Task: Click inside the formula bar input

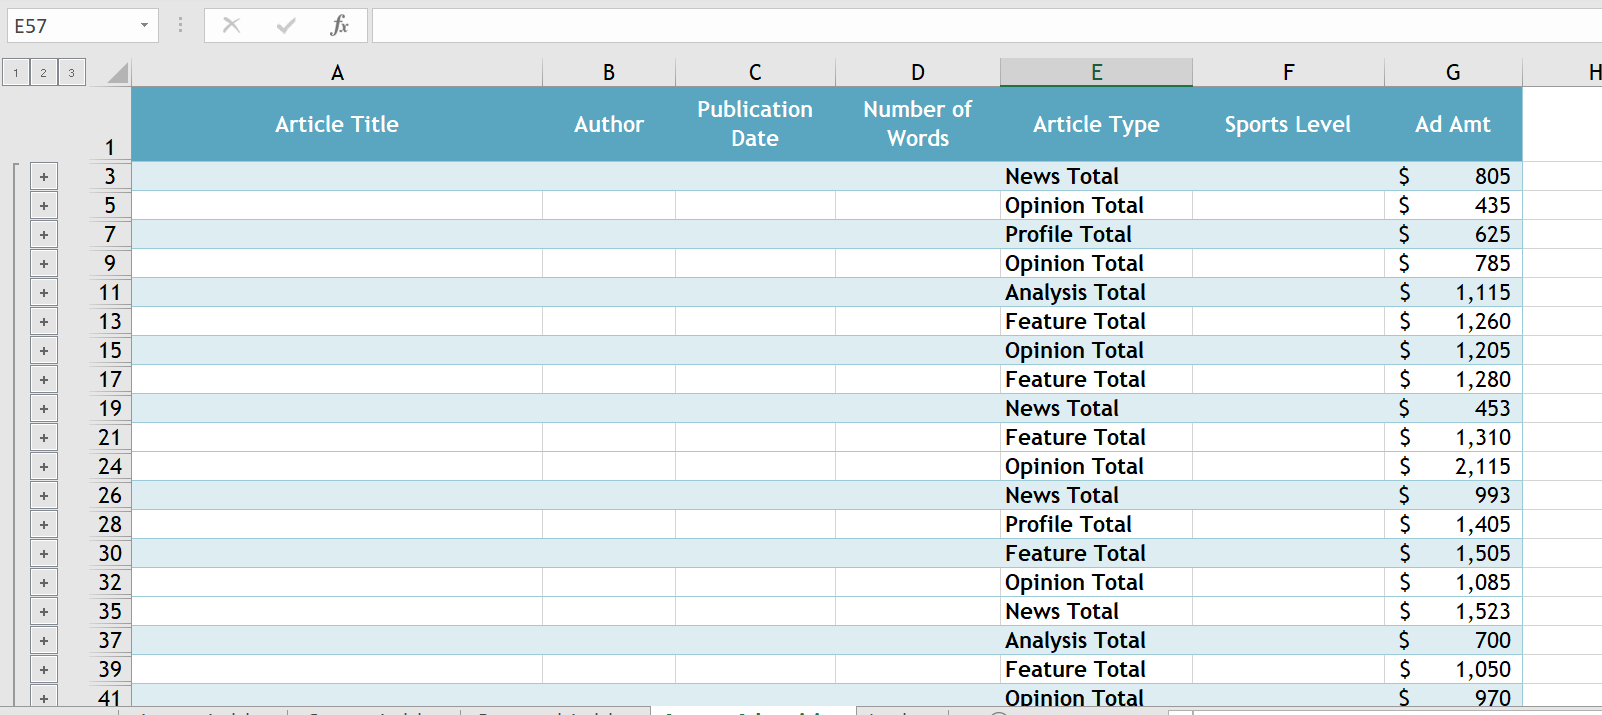Action: 987,25
